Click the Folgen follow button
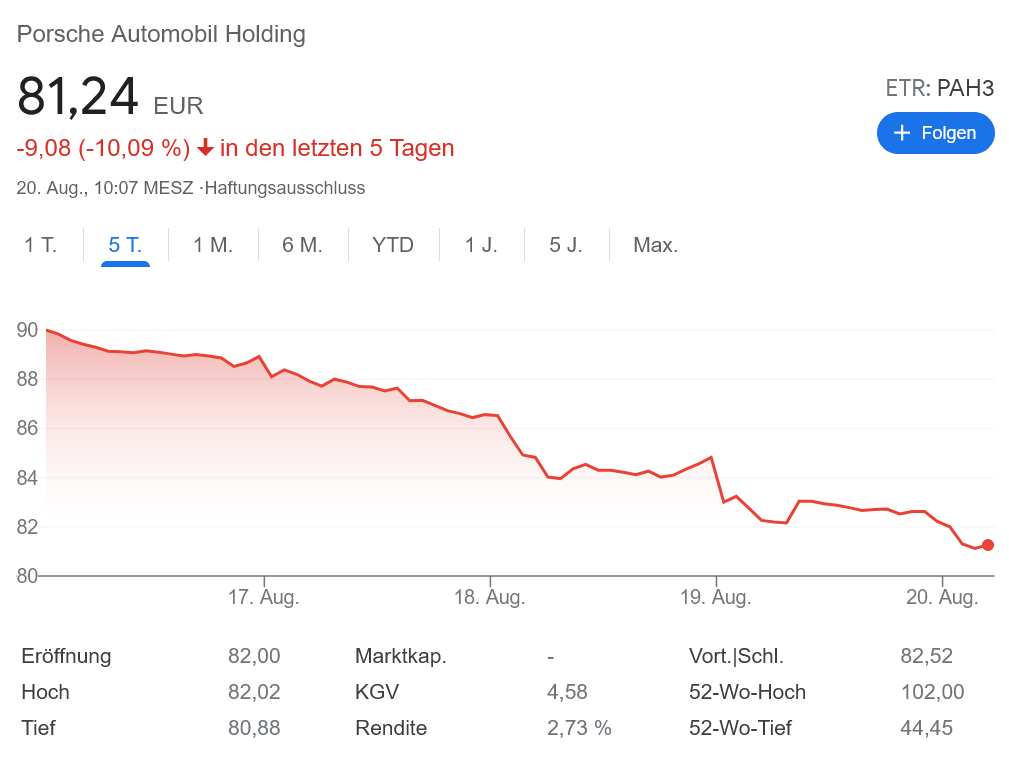 pyautogui.click(x=935, y=133)
